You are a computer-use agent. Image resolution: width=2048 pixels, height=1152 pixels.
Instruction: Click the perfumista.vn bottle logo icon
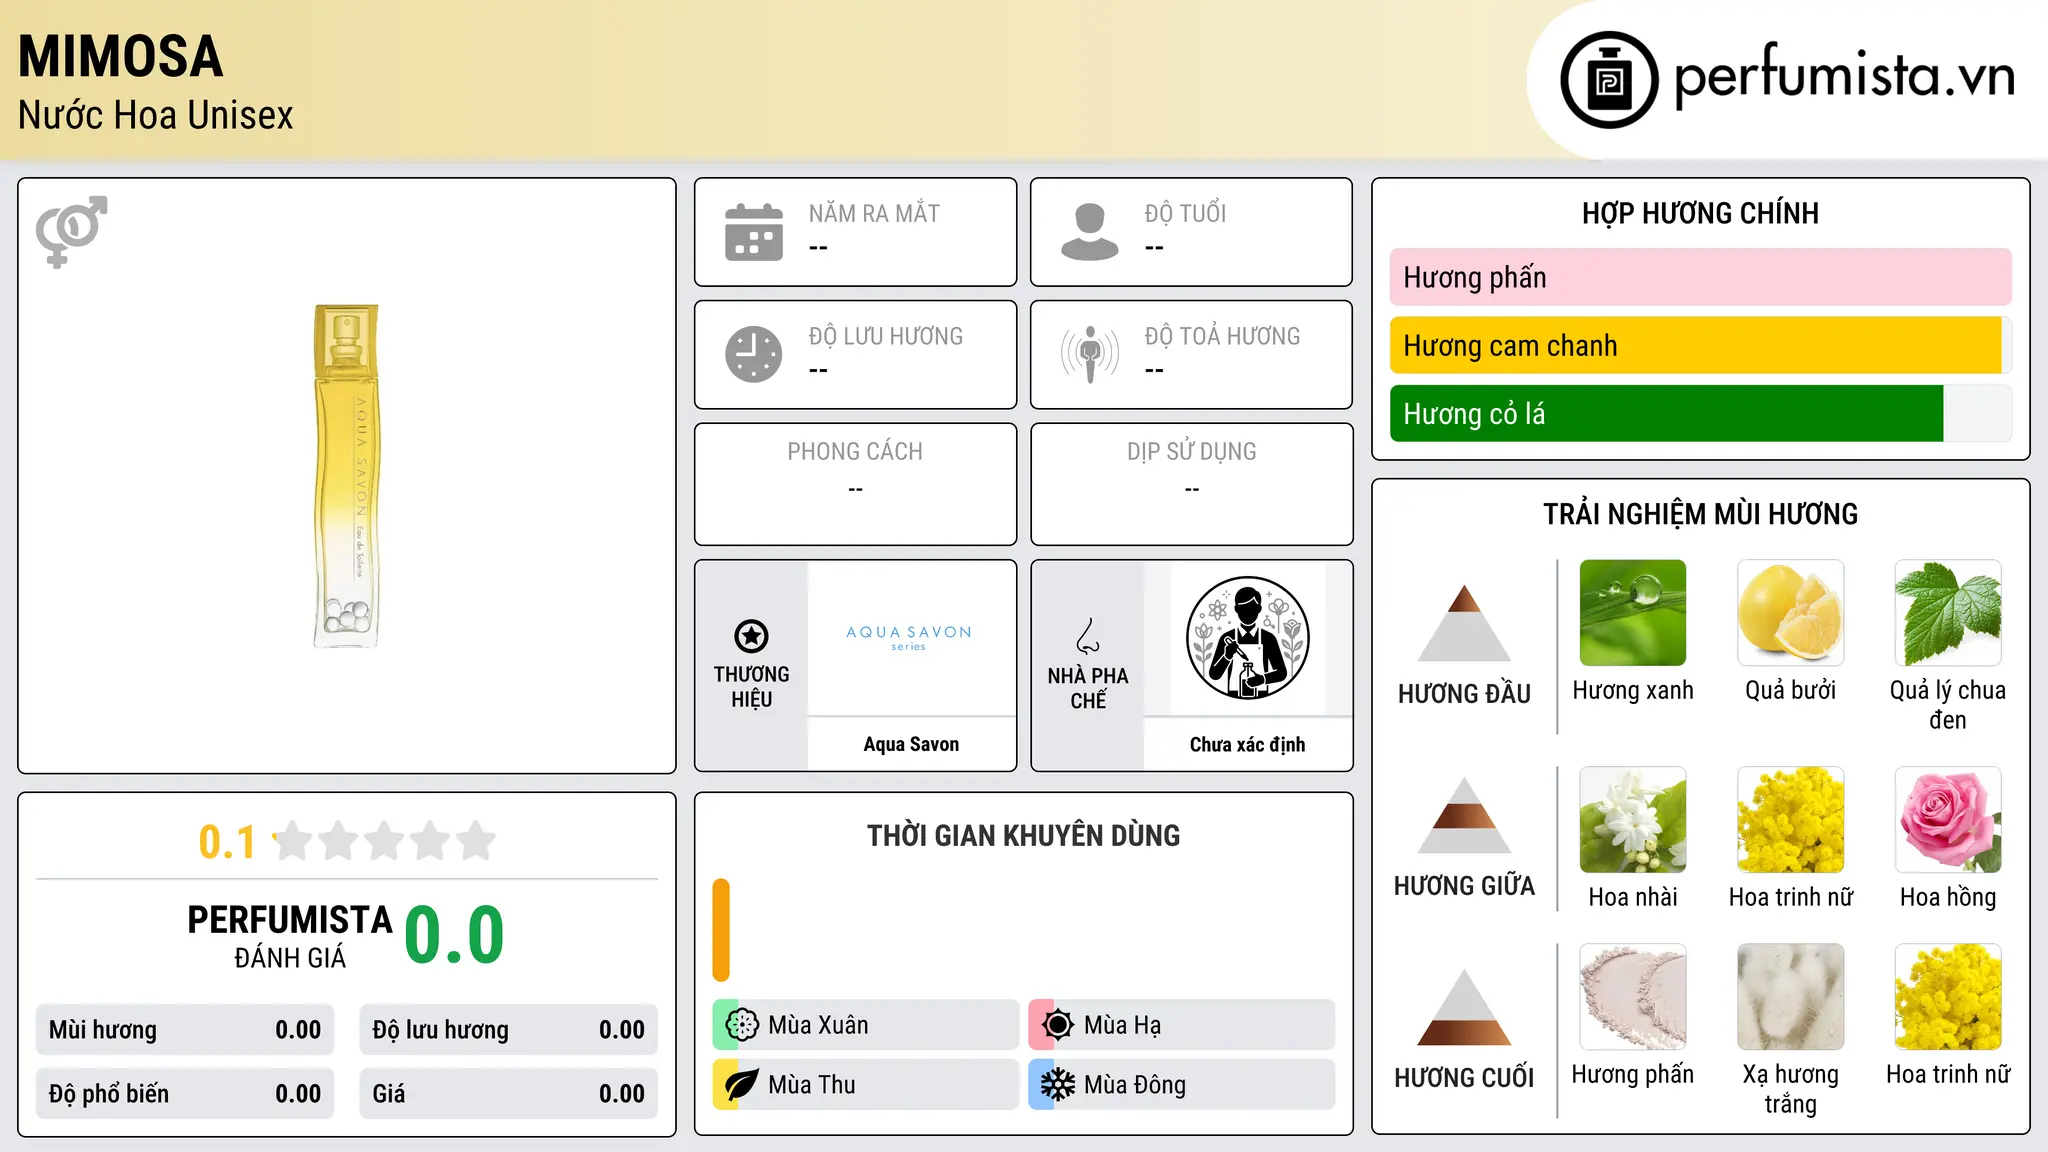click(1609, 79)
